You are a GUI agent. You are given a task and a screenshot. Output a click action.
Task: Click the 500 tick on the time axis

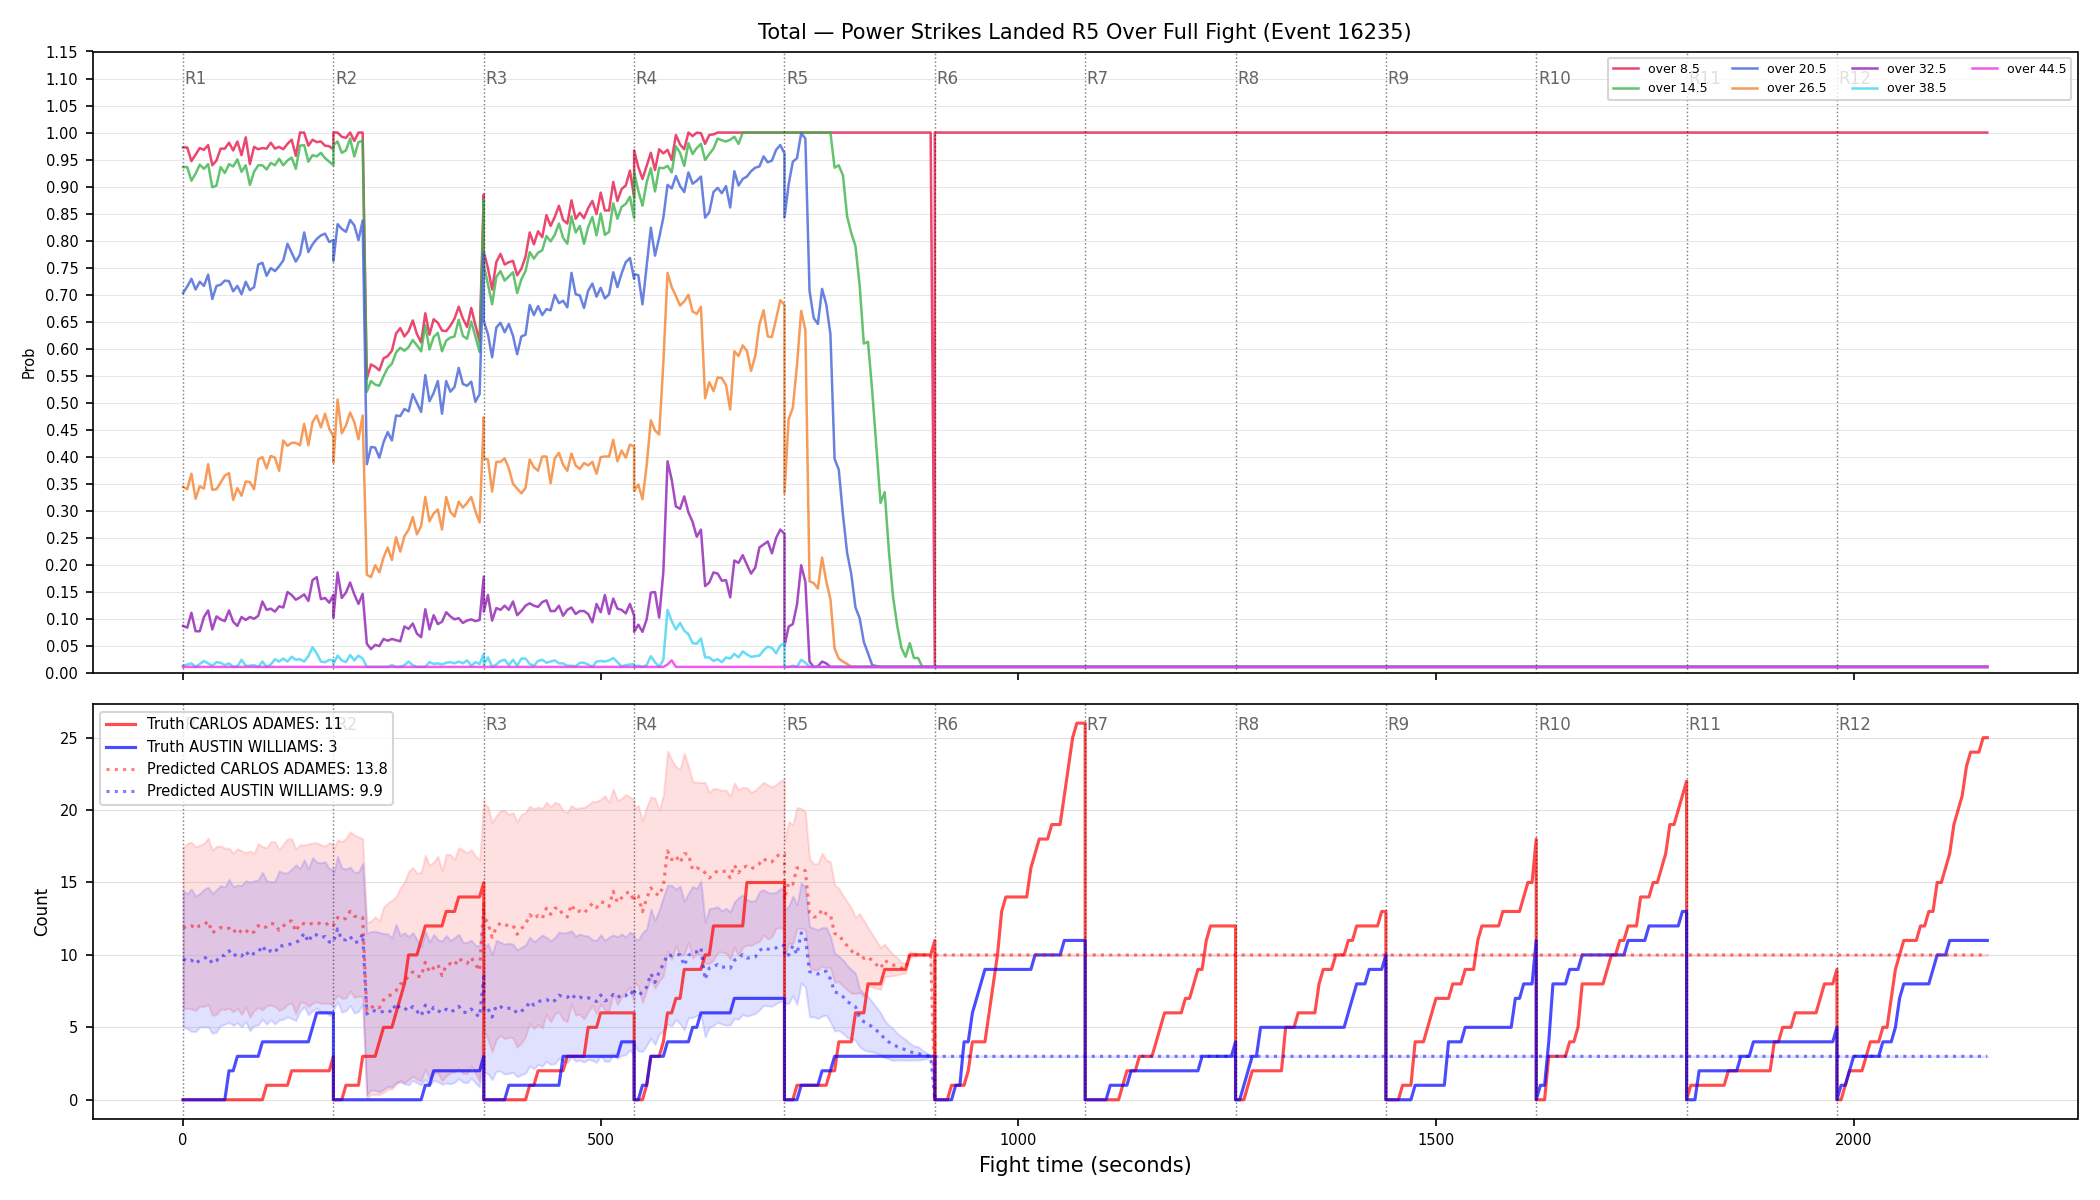point(600,1139)
